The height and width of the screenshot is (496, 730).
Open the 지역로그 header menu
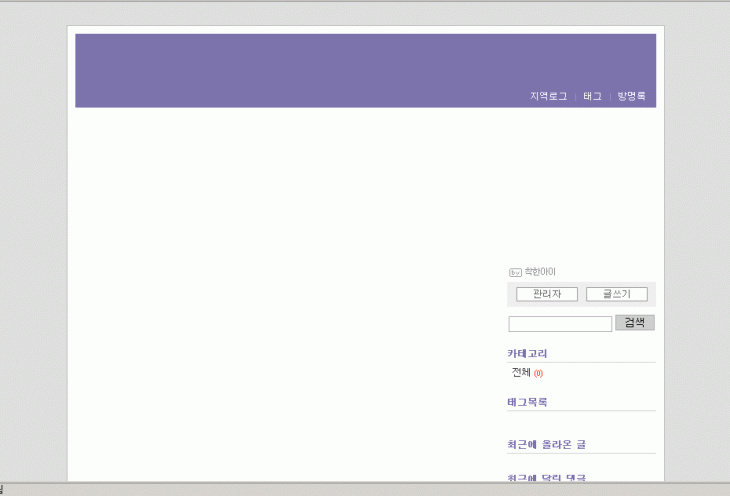[x=548, y=96]
